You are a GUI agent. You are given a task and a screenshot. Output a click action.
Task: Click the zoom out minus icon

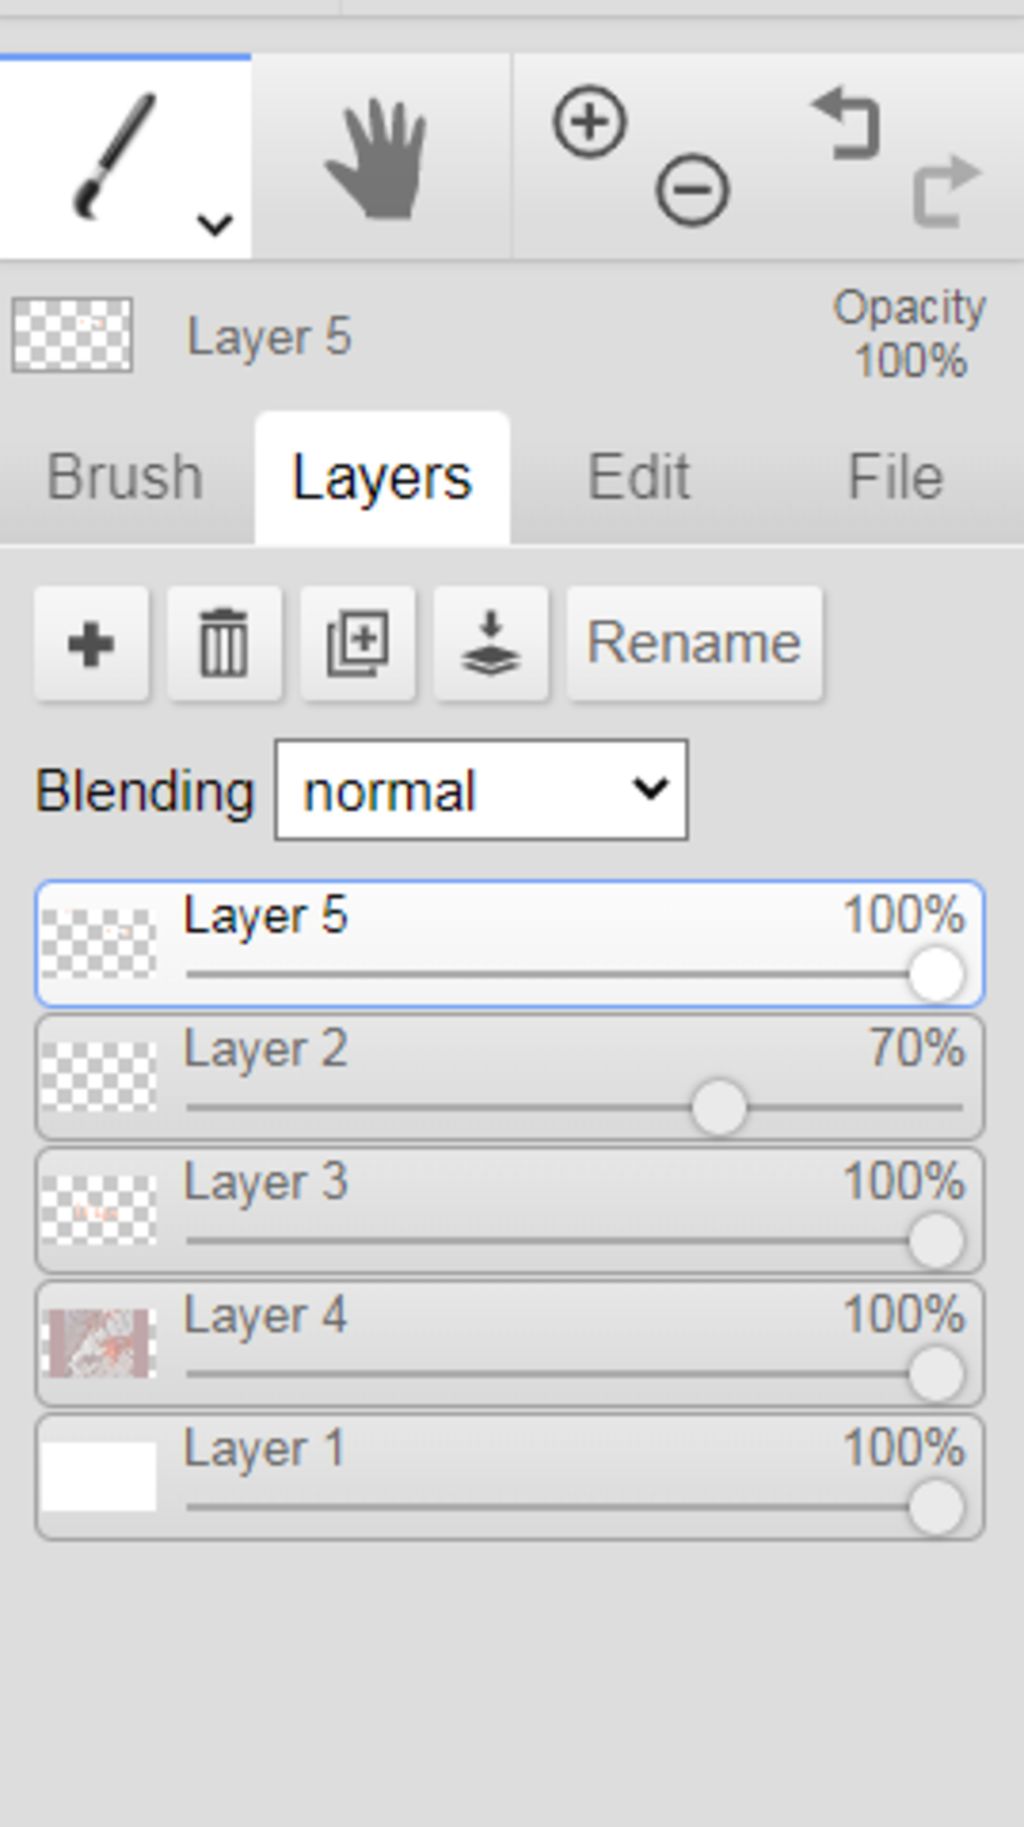[692, 189]
